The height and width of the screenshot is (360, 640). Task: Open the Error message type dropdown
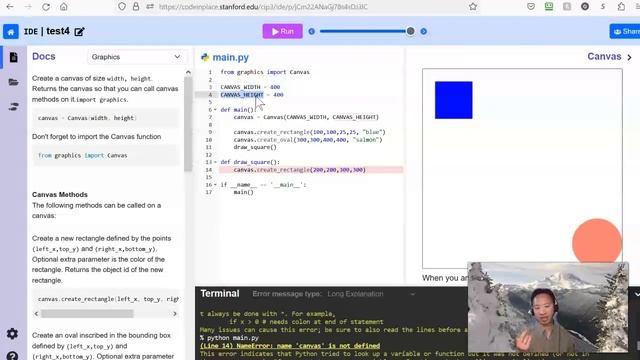coord(371,294)
